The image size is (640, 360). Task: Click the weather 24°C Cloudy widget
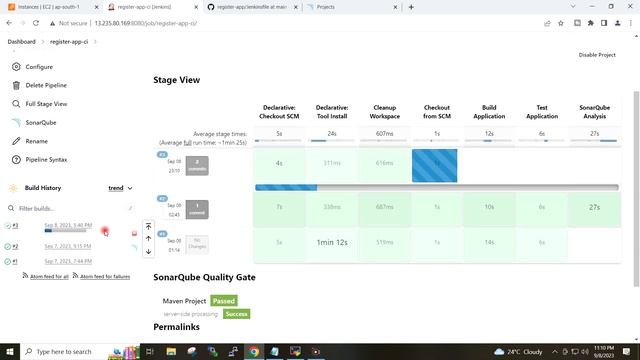click(x=518, y=351)
